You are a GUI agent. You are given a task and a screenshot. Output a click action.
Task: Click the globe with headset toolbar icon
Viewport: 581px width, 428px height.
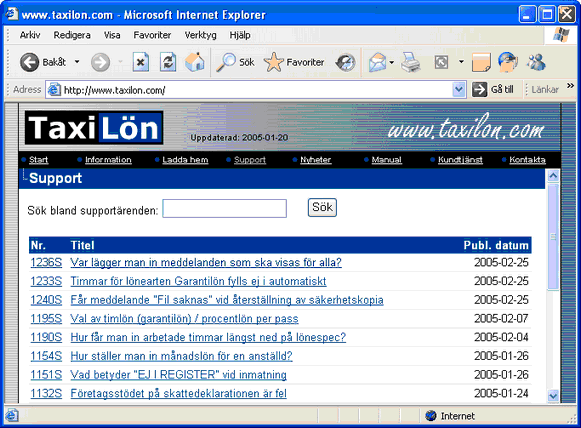(507, 62)
